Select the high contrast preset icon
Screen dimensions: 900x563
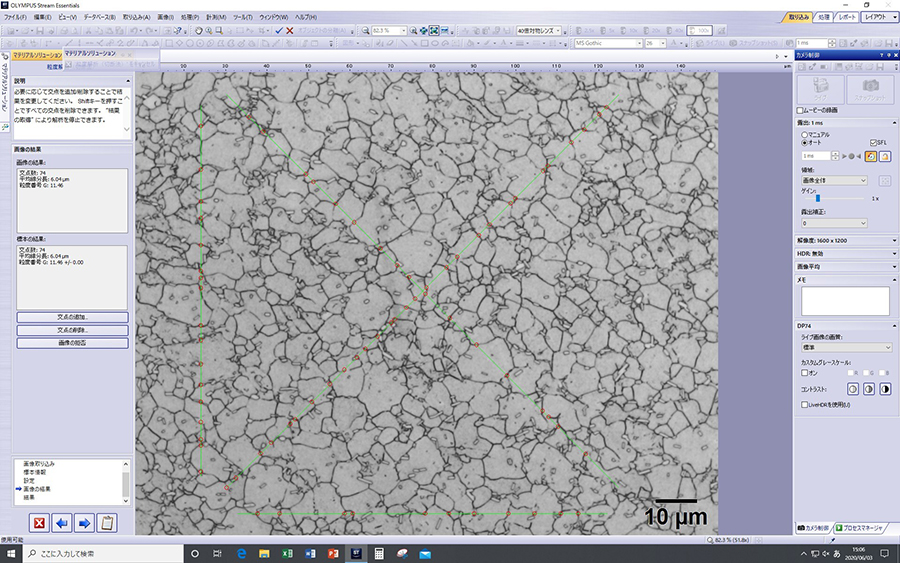(x=885, y=389)
